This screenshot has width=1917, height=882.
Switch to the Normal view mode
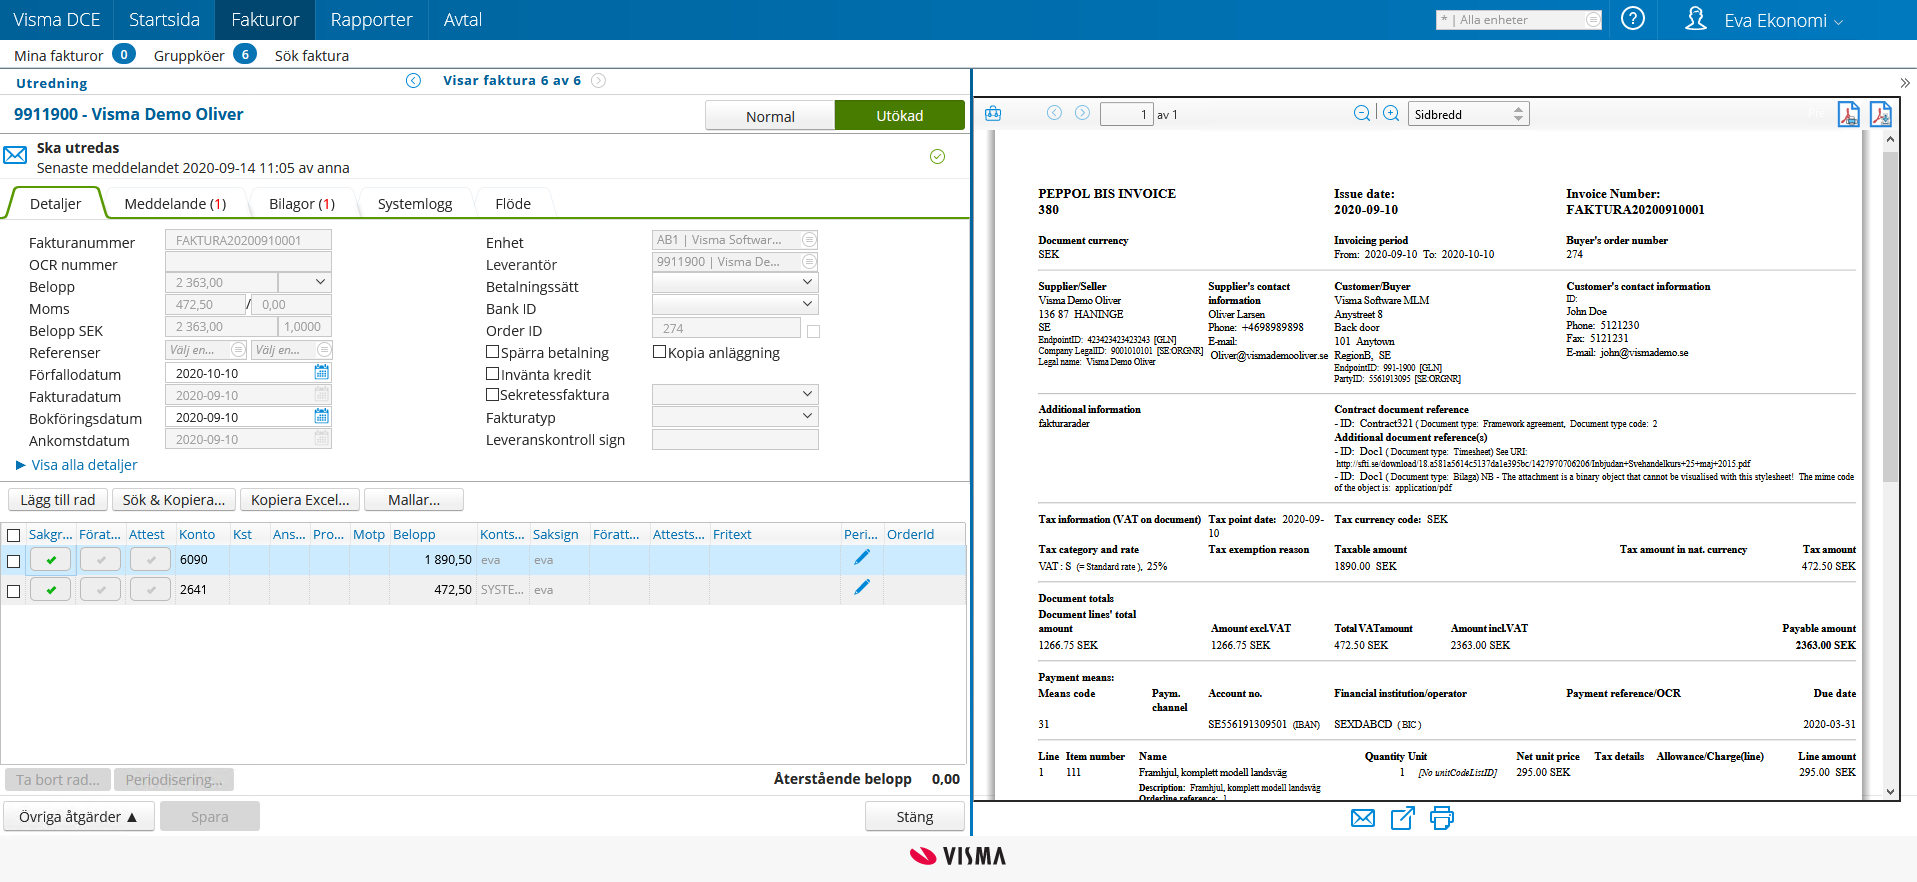point(770,115)
